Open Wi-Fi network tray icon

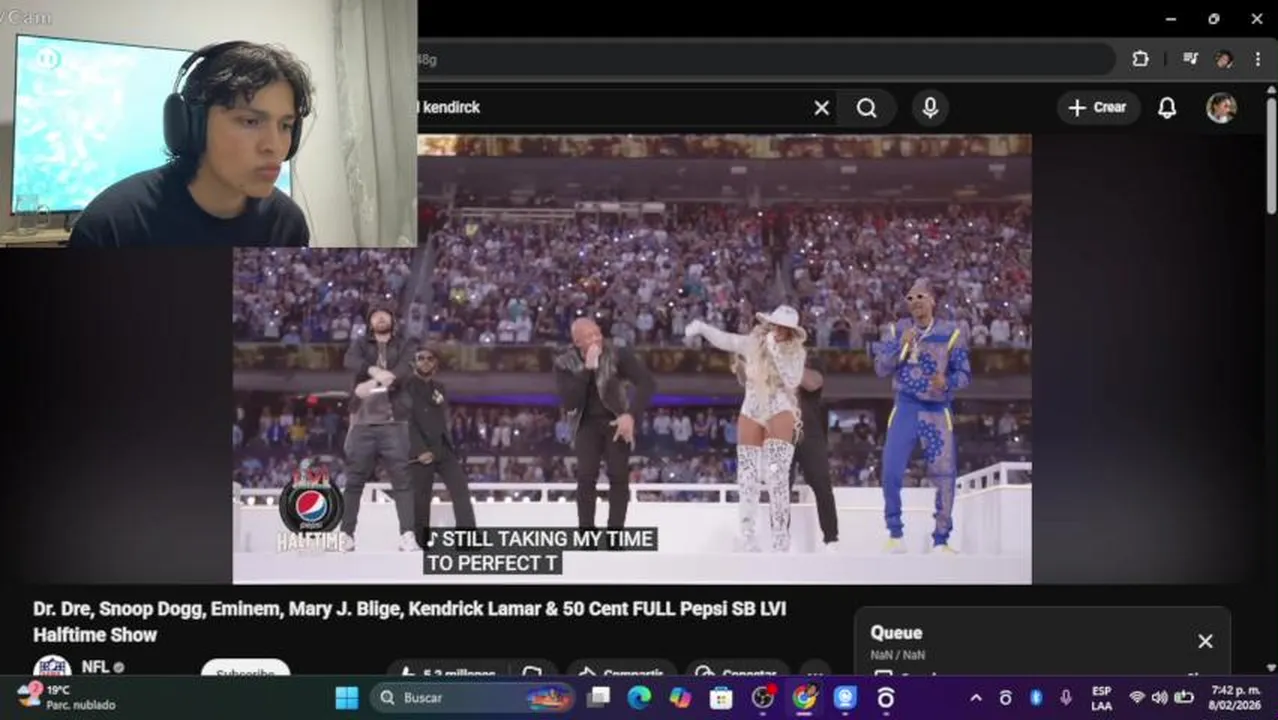(1137, 698)
